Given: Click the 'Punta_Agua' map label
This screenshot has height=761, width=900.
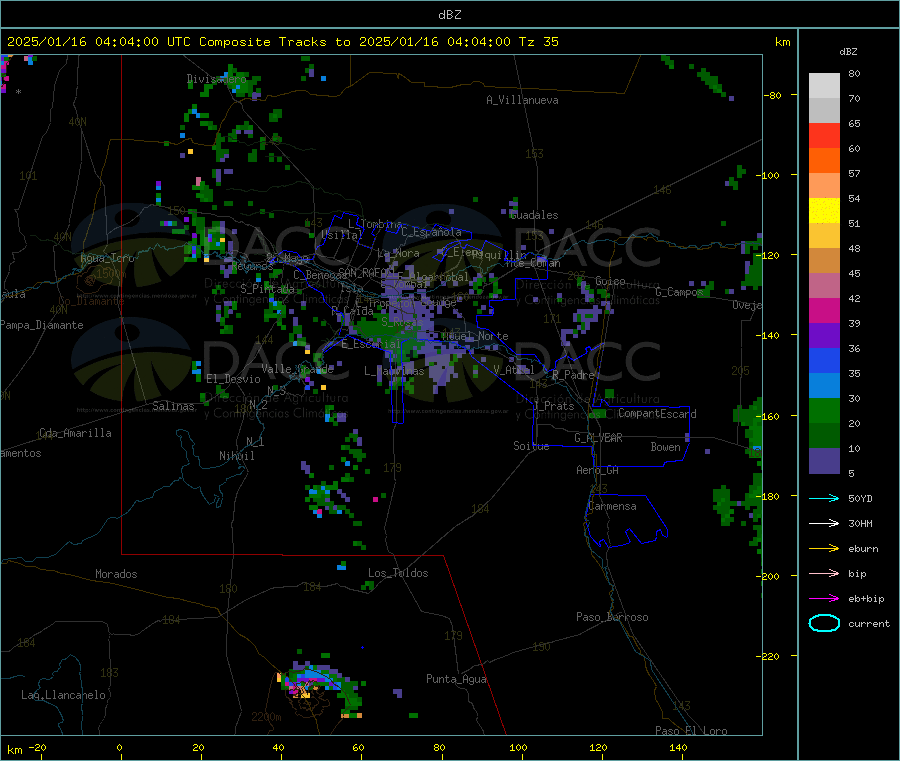Looking at the screenshot, I should [456, 679].
